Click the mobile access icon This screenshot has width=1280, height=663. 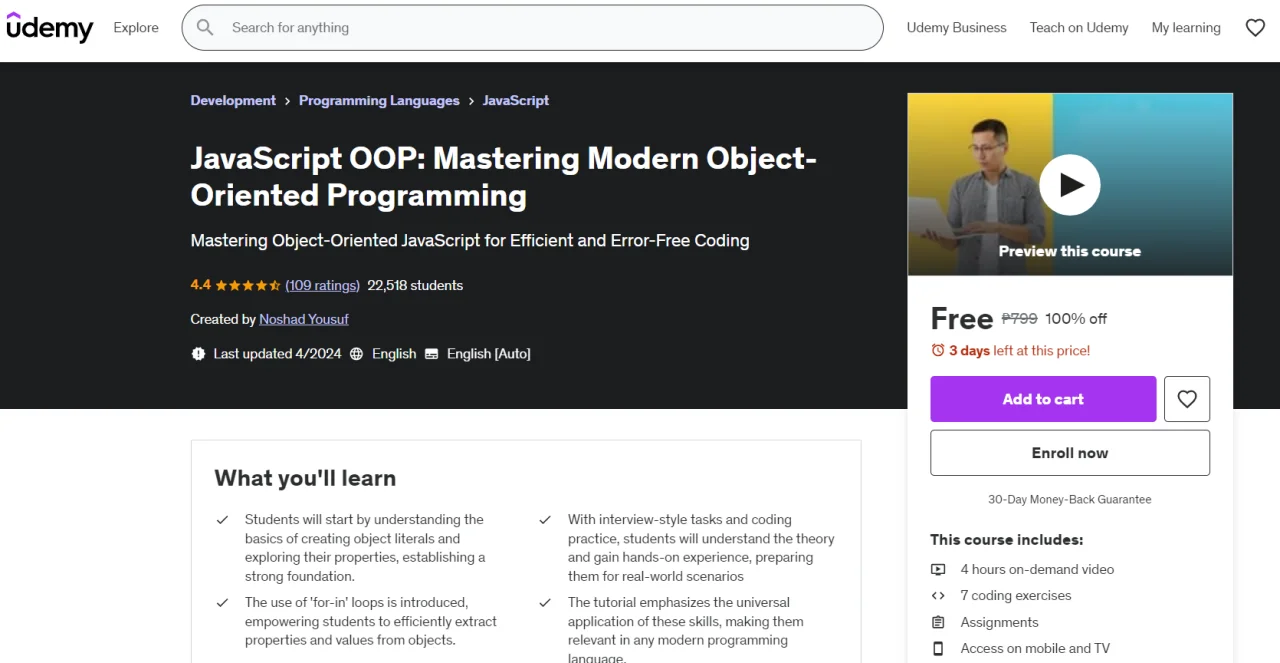tap(938, 648)
